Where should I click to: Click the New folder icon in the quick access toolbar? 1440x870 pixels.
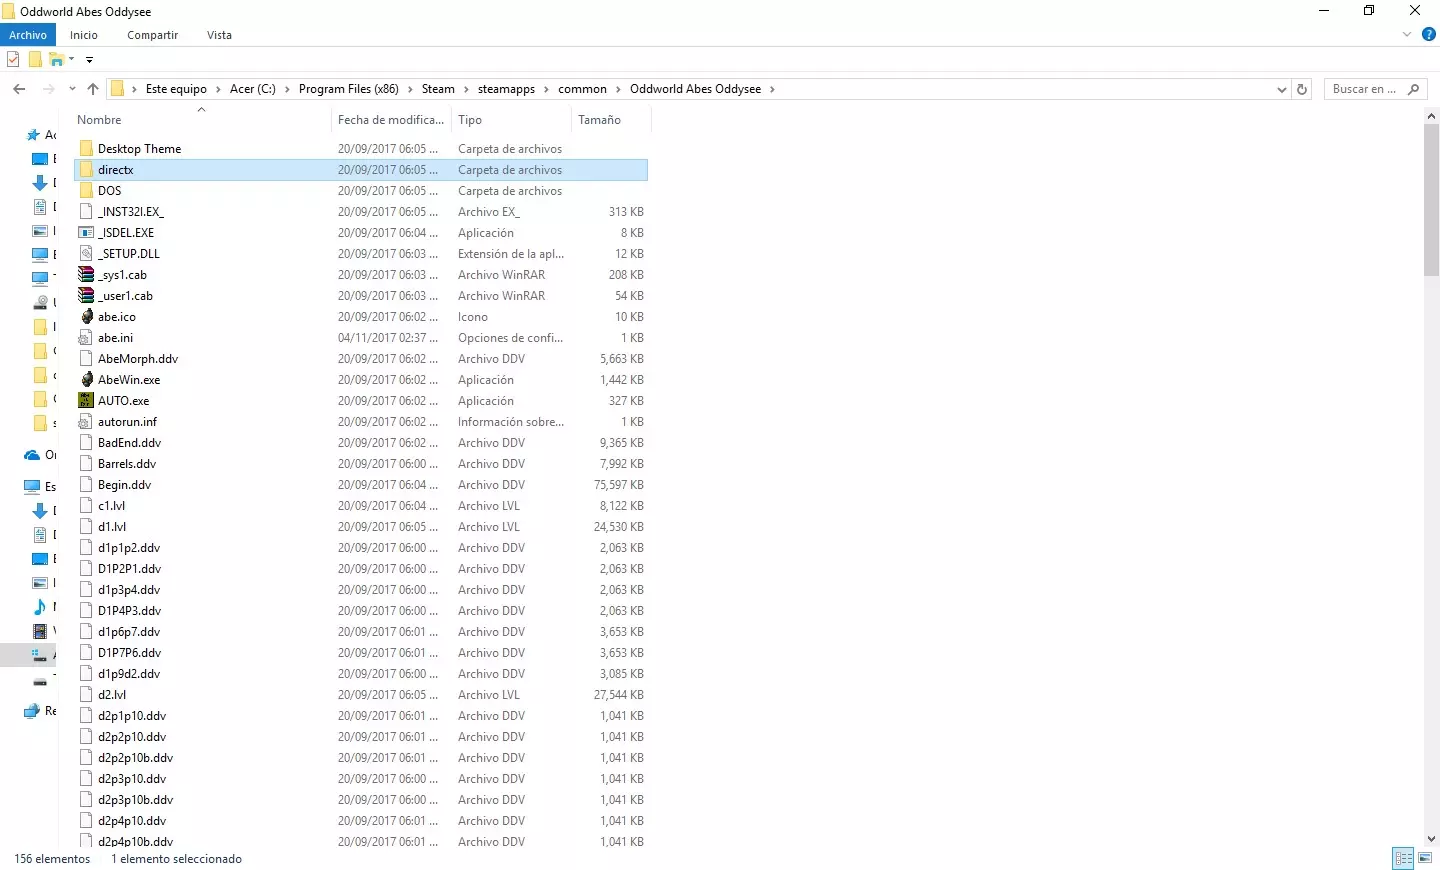(x=35, y=60)
